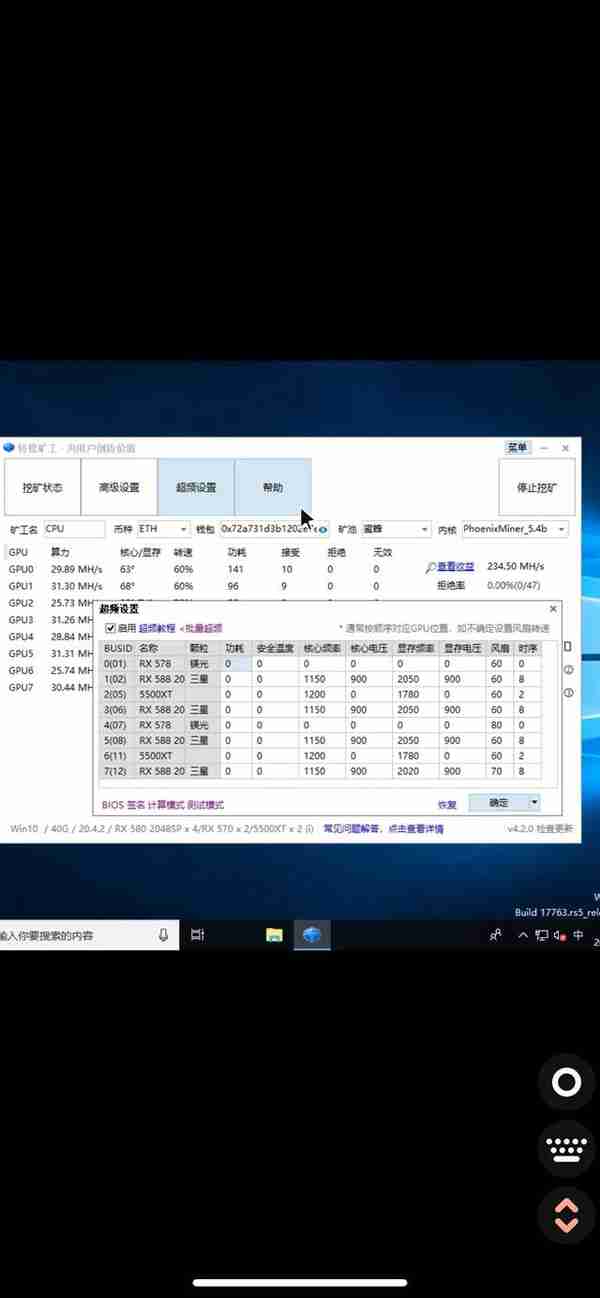Close the 超频设置 dialog
This screenshot has width=600, height=1298.
tap(553, 609)
